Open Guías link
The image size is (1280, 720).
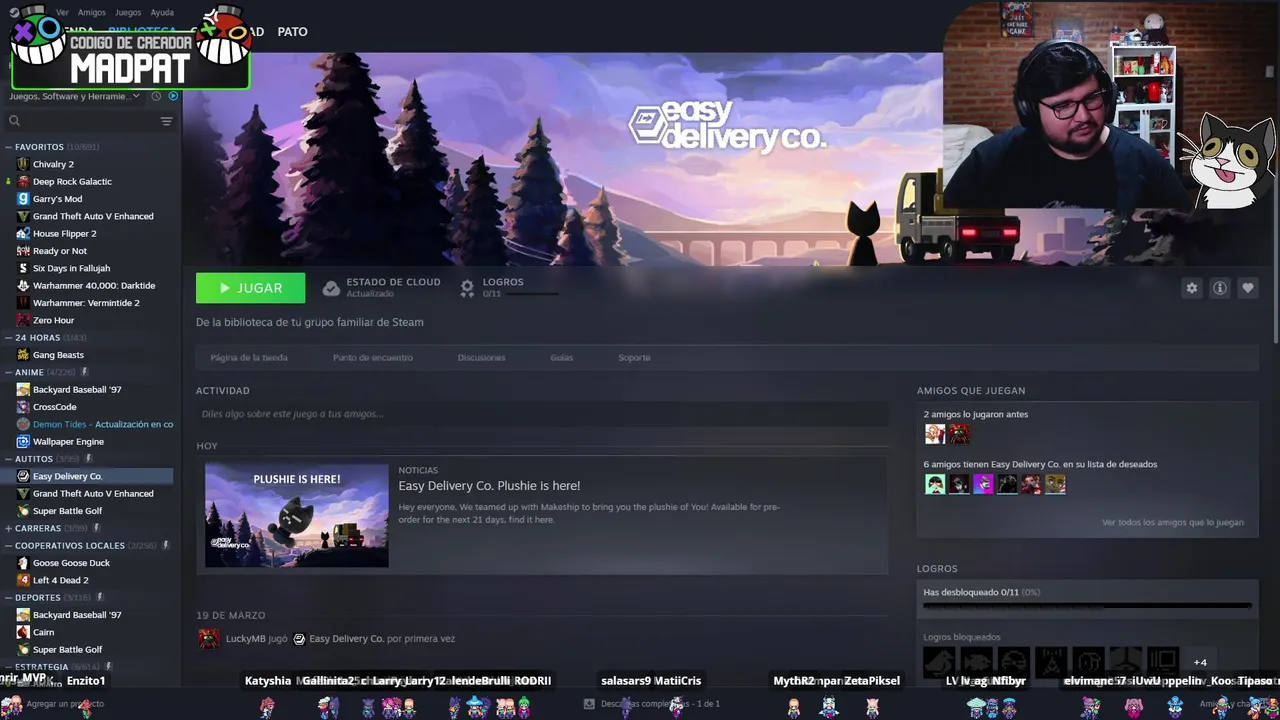(x=561, y=358)
